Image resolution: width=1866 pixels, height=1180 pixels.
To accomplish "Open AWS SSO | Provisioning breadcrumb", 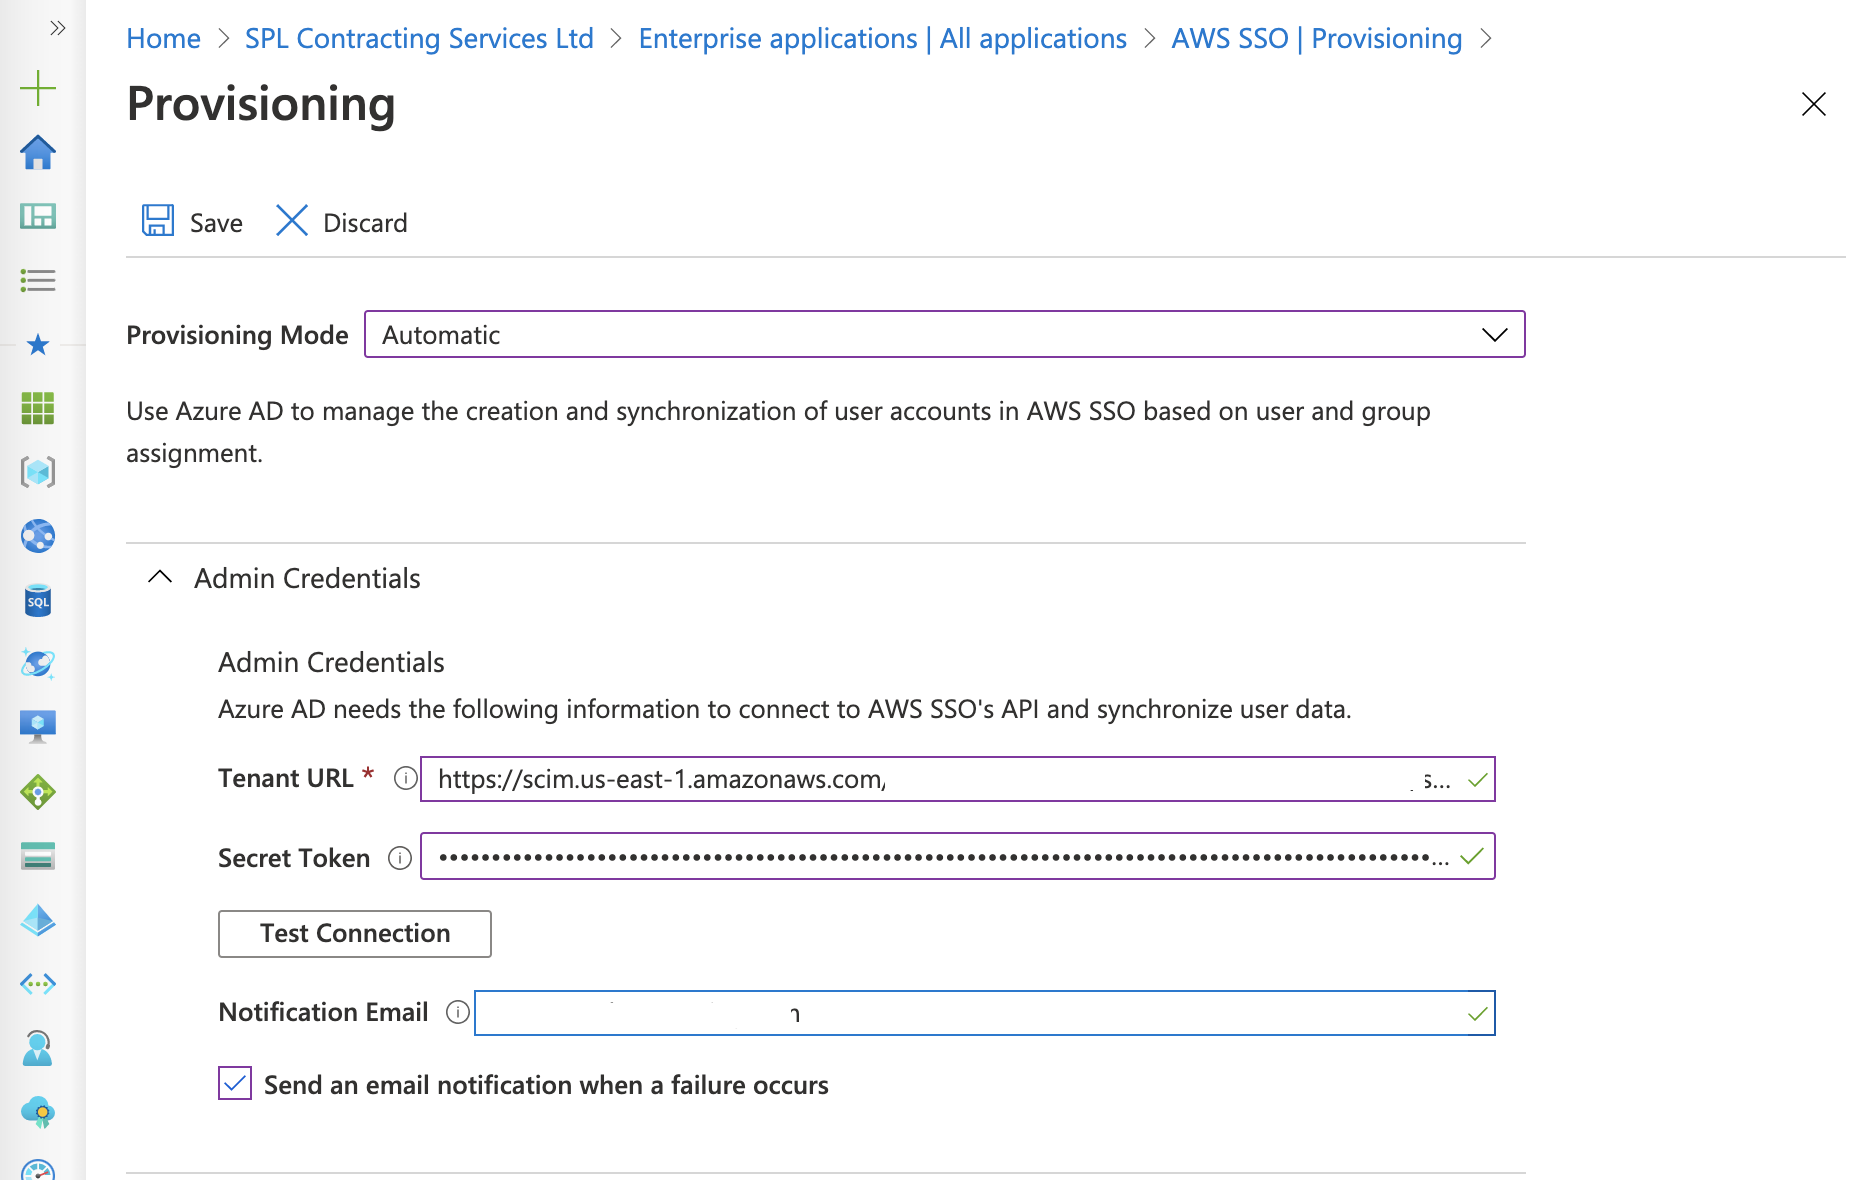I will point(1316,38).
